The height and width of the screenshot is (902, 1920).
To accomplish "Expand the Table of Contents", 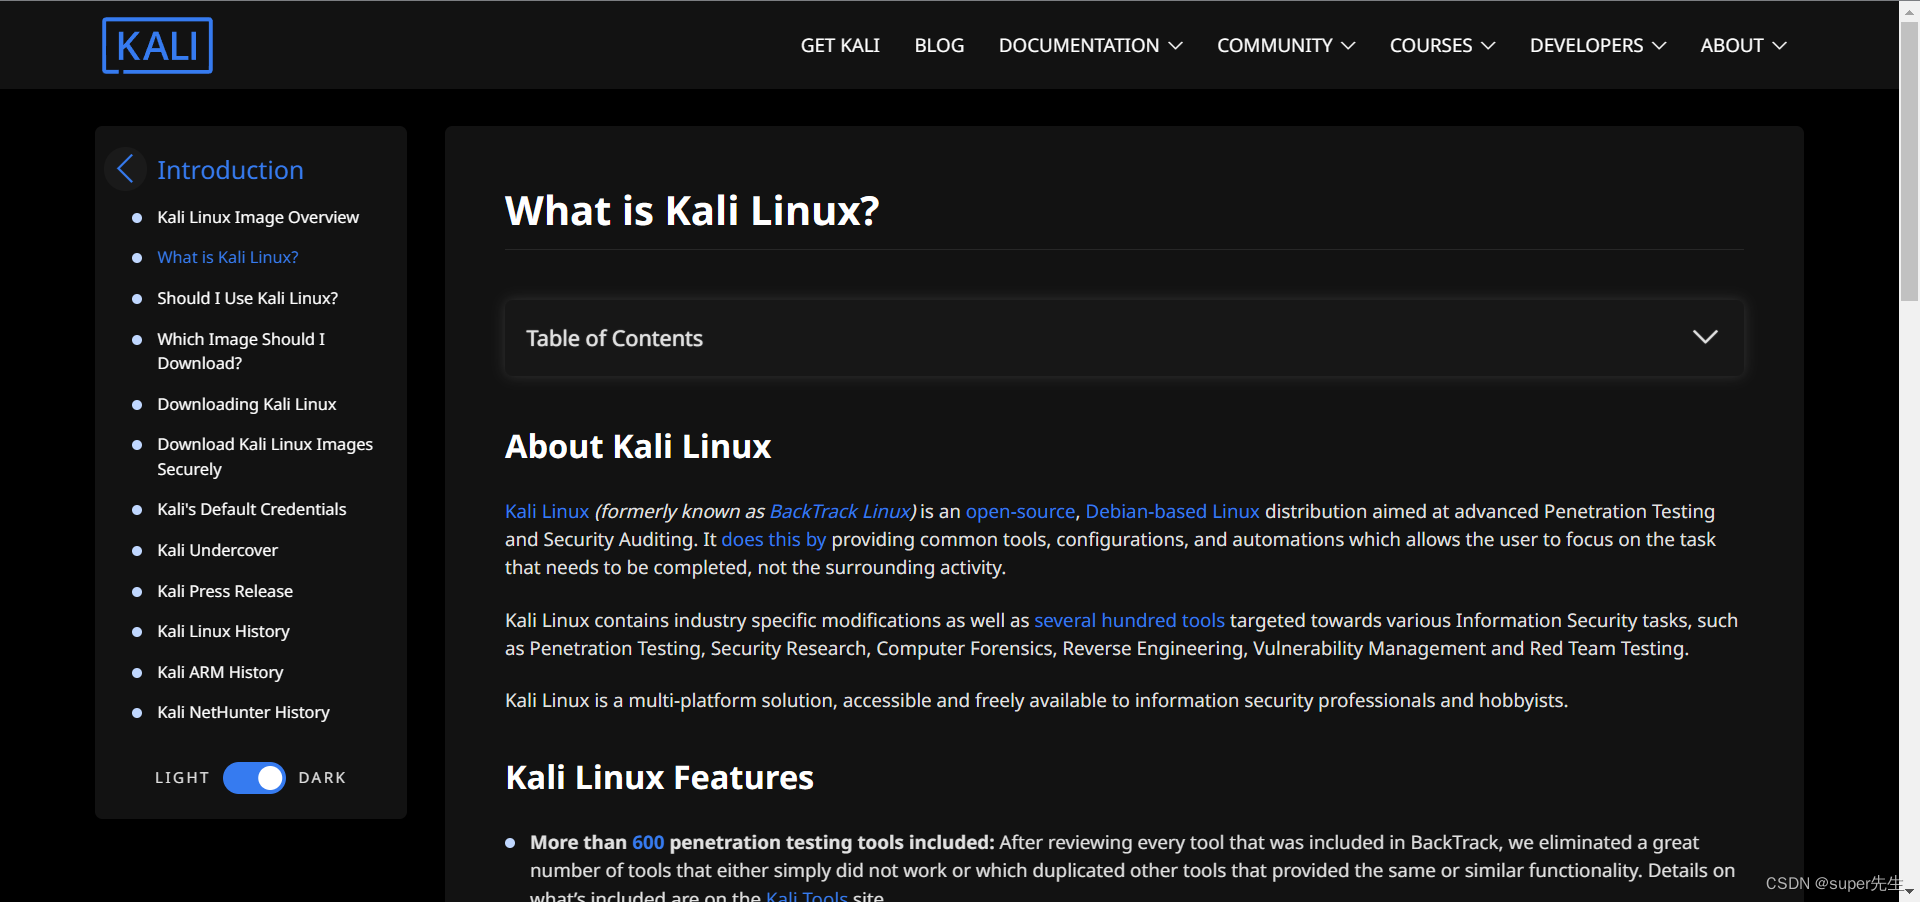I will 1124,338.
